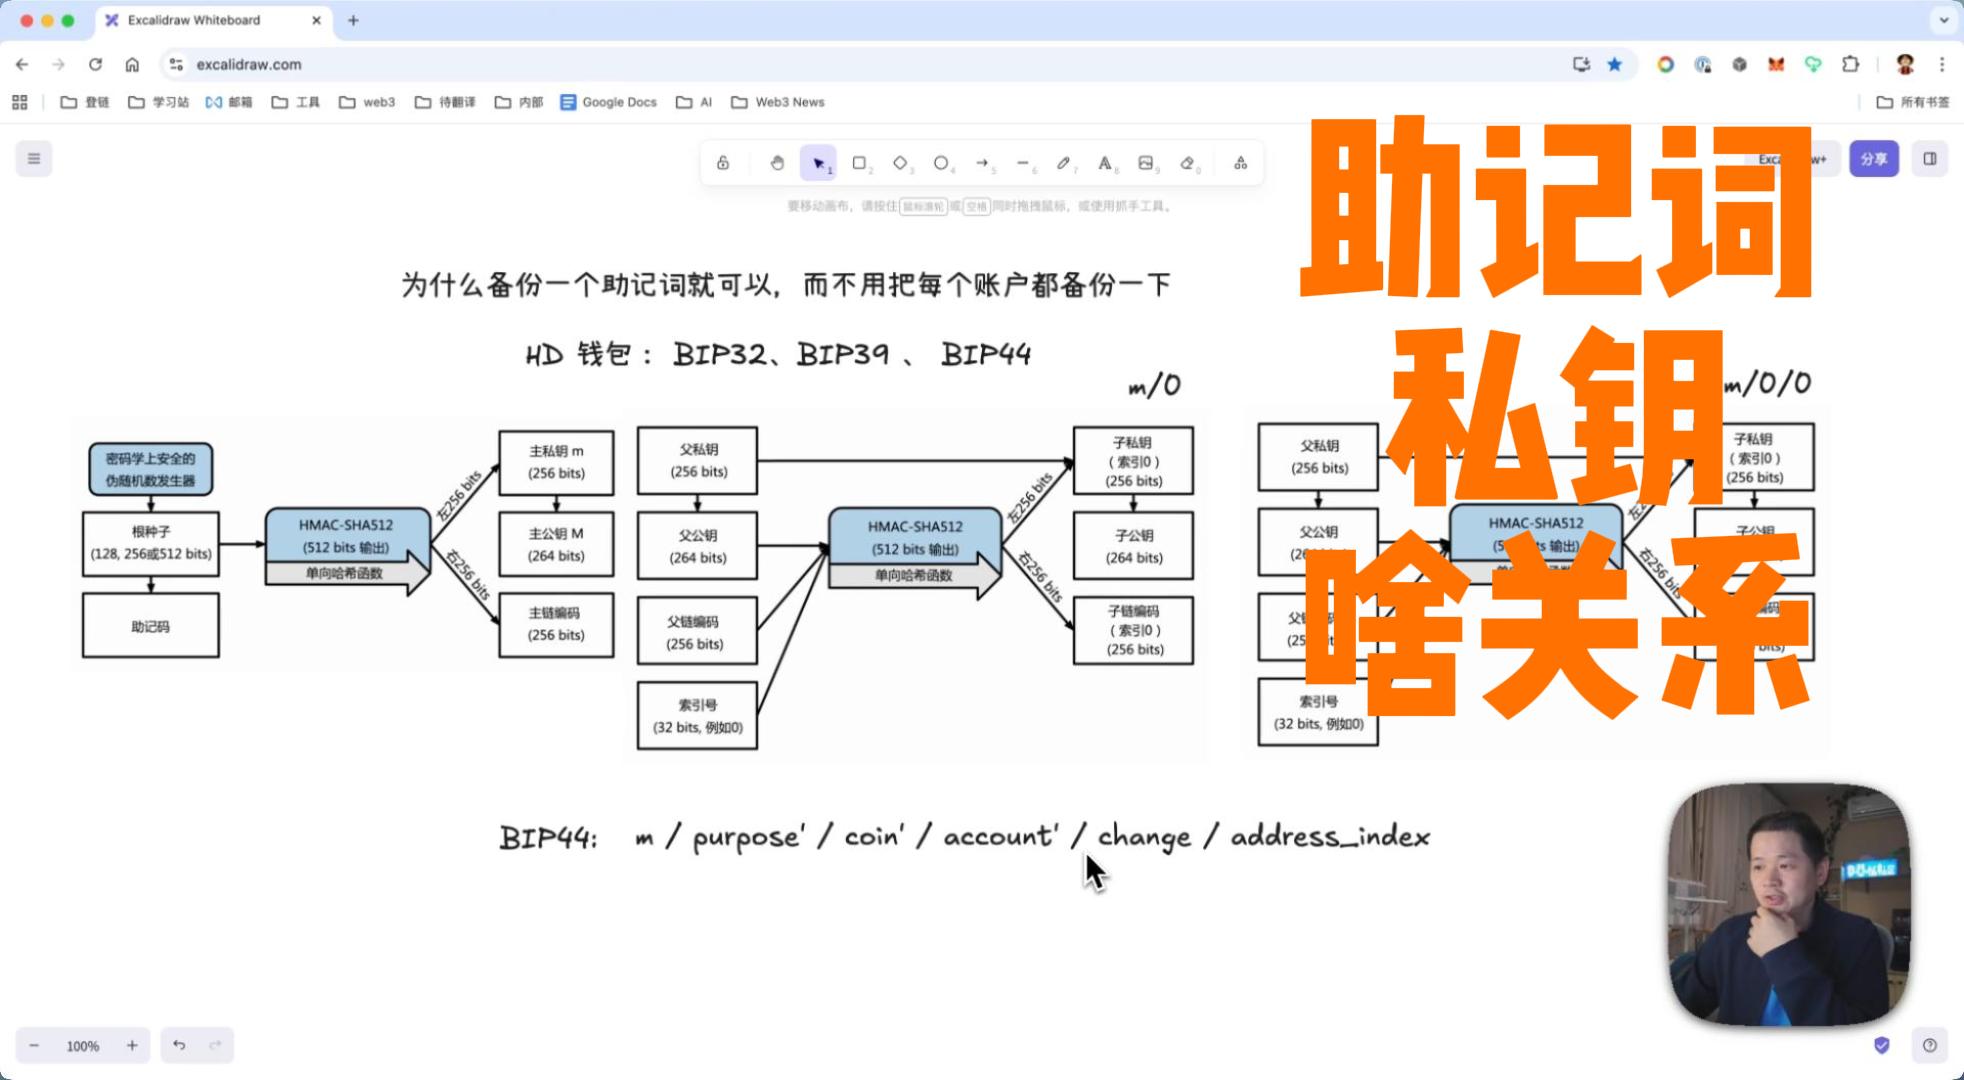Reset zoom by clicking 100%
Screen dimensions: 1964x1080
coord(83,1046)
